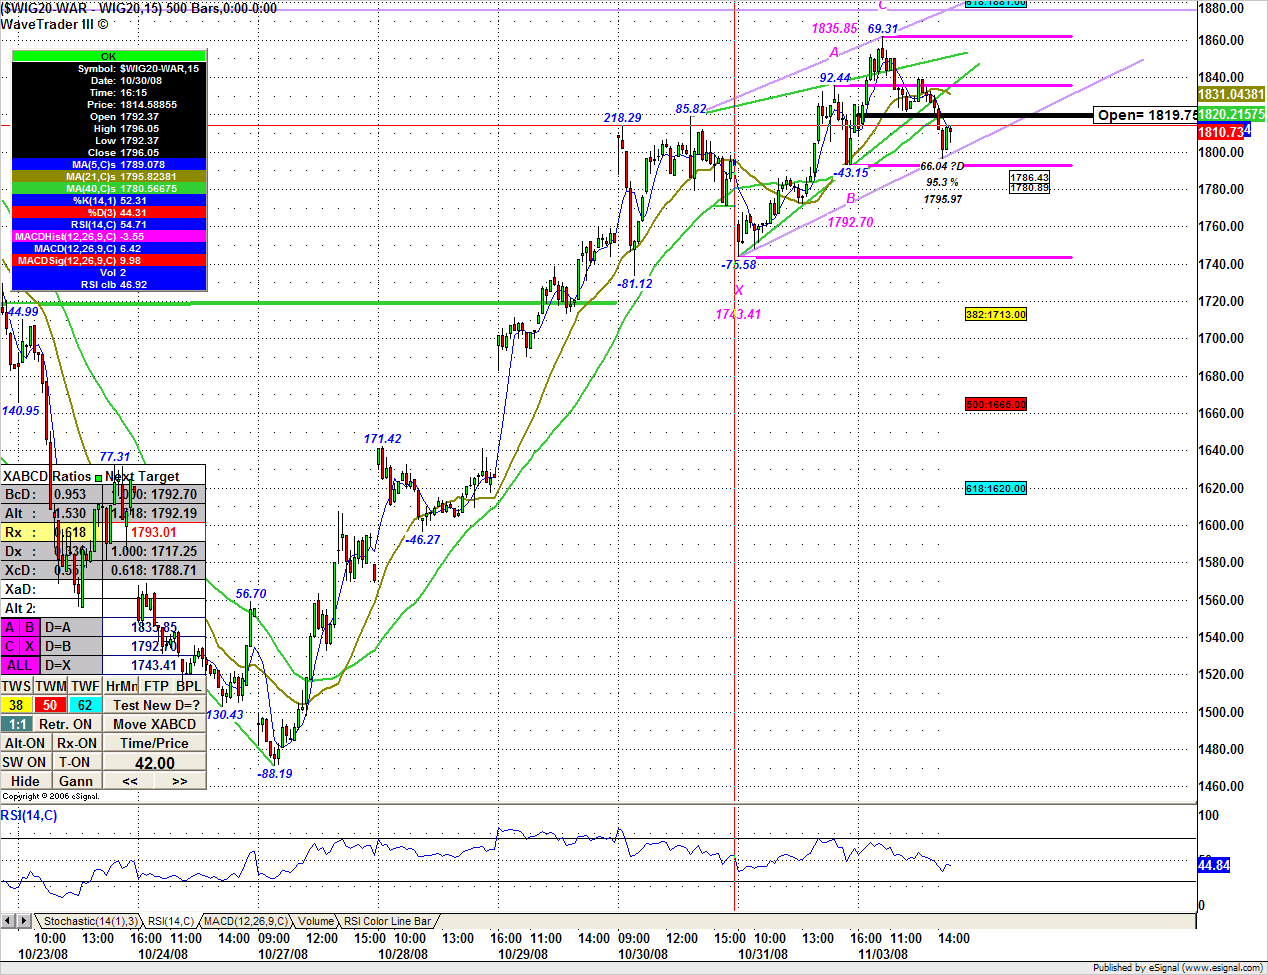The image size is (1268, 975).
Task: Select the cyan 62 retracement swatch
Action: (x=85, y=705)
